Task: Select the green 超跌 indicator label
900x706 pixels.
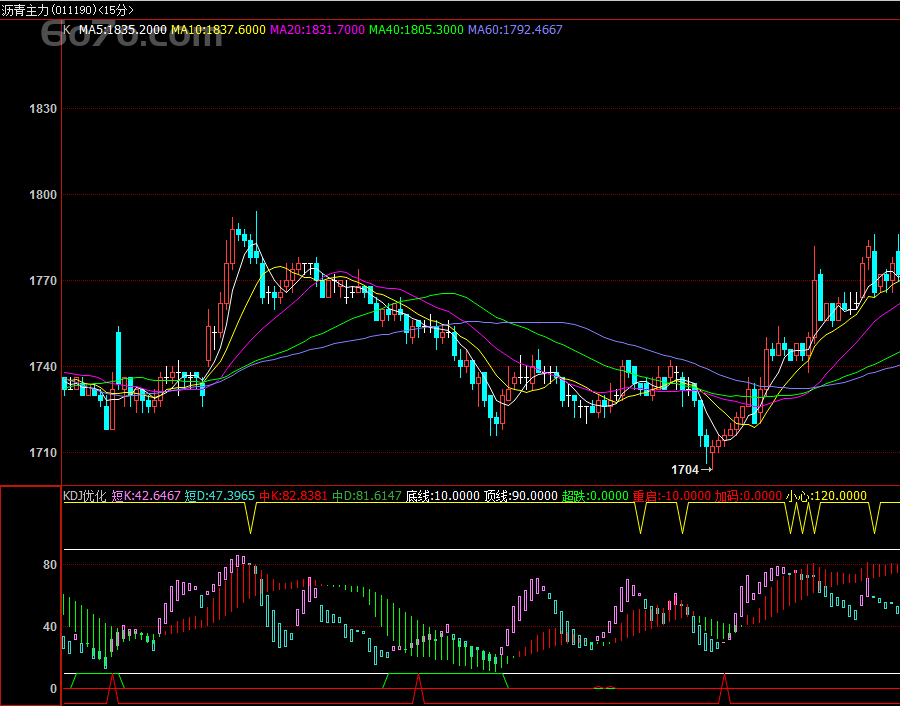Action: click(x=595, y=495)
